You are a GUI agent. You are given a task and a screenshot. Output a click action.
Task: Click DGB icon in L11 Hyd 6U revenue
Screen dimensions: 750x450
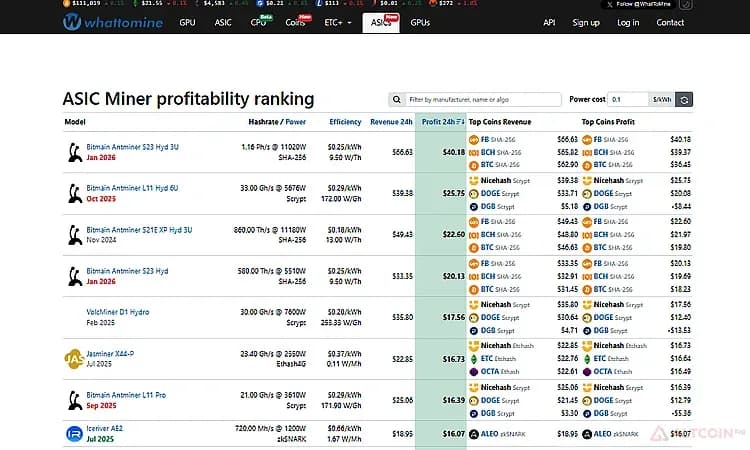[474, 207]
